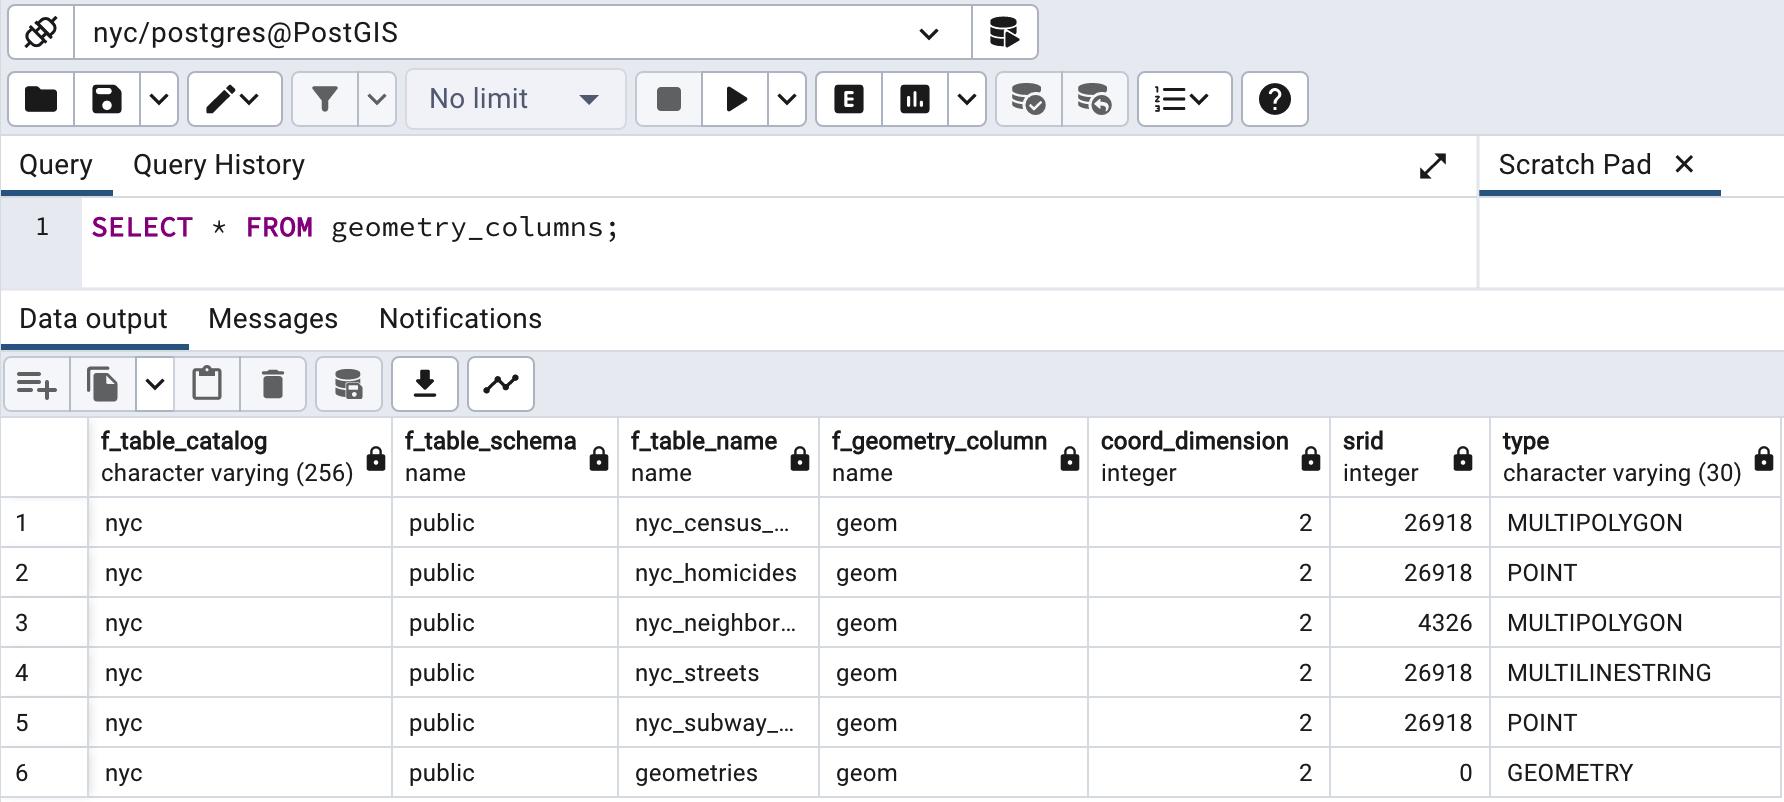Image resolution: width=1784 pixels, height=802 pixels.
Task: Close the Scratch Pad panel
Action: (1684, 164)
